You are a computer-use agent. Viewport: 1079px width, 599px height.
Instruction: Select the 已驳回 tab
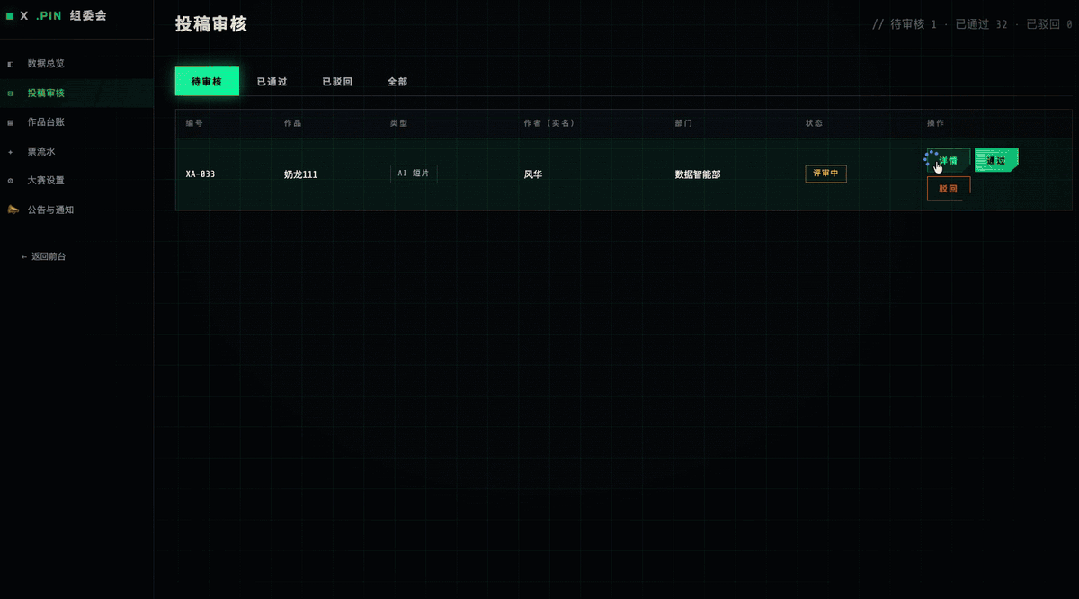337,81
